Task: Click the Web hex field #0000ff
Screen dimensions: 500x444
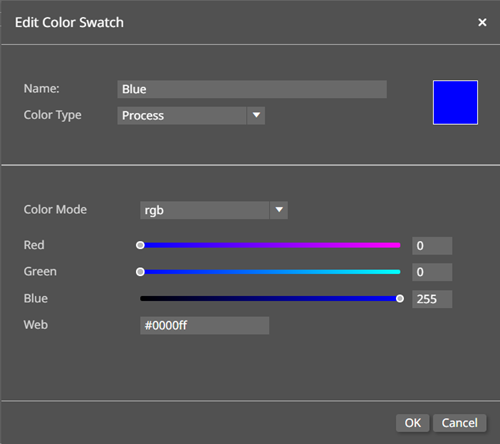Action: (x=204, y=325)
